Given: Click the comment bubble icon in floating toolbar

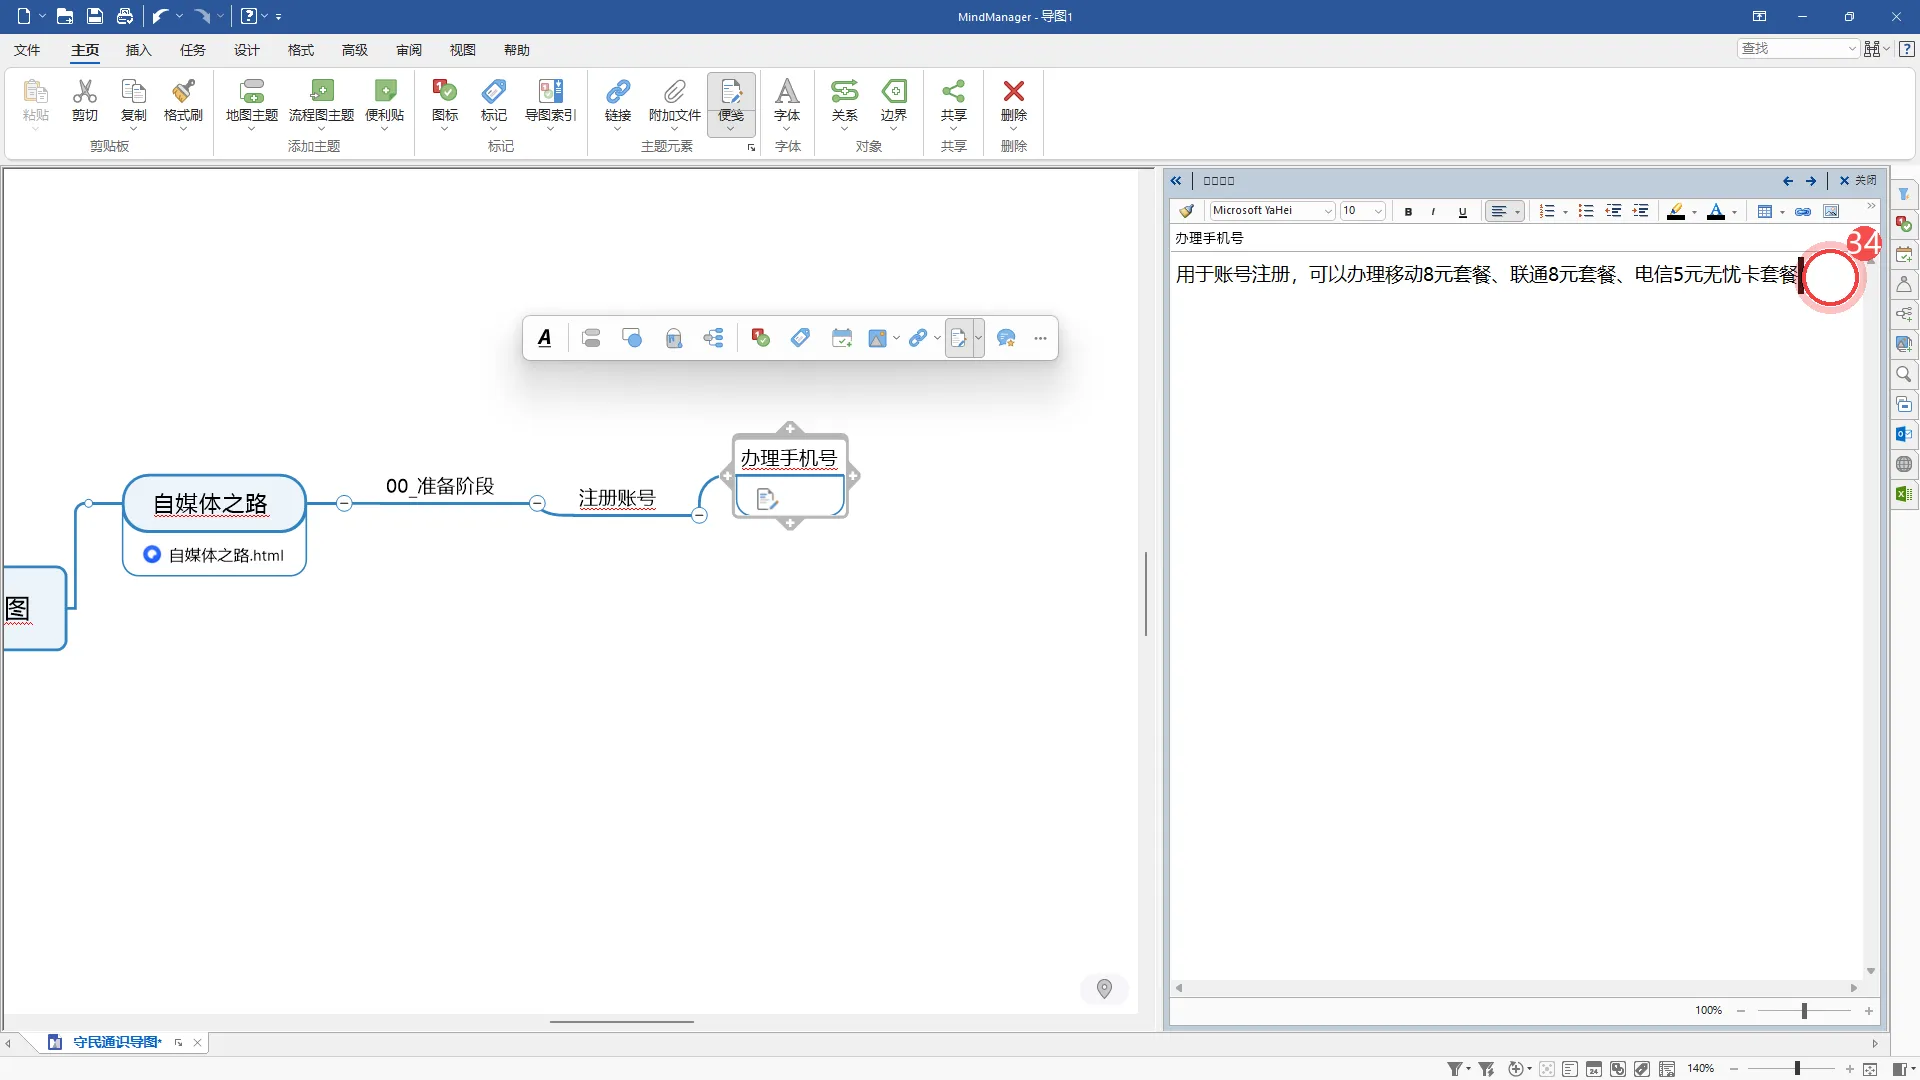Looking at the screenshot, I should coord(1006,338).
